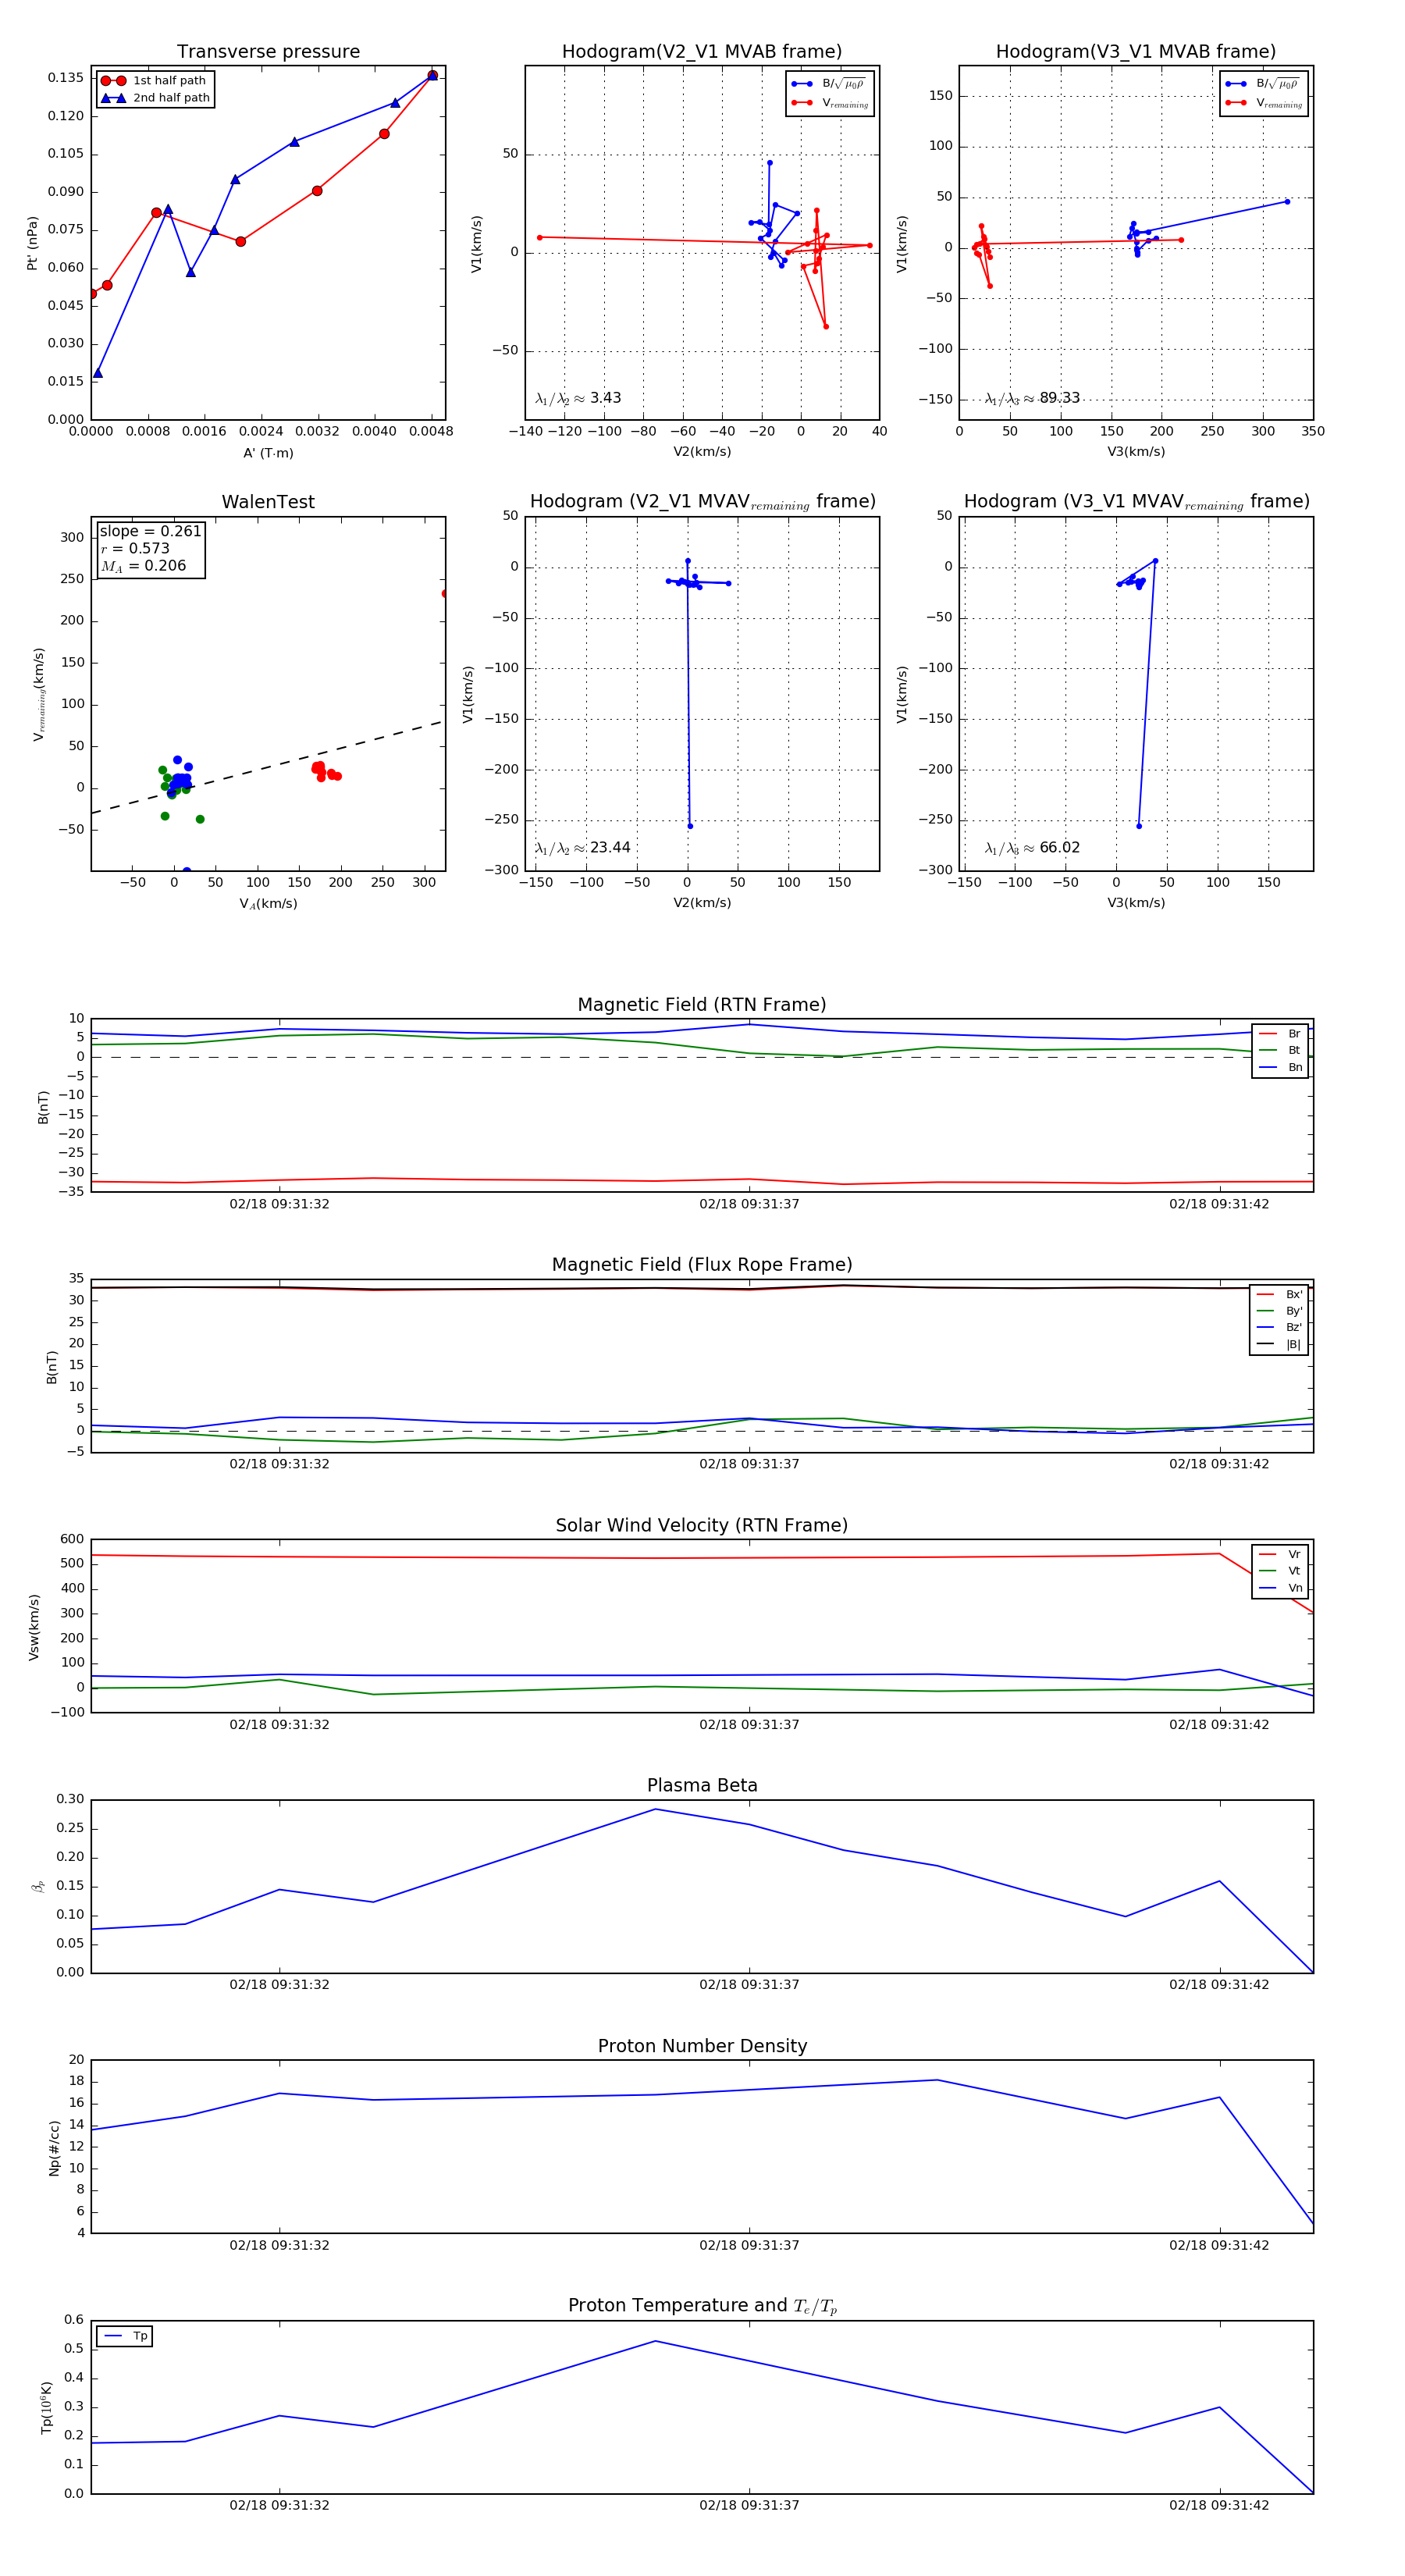Select the 'Vn' legend label

click(x=1295, y=1588)
